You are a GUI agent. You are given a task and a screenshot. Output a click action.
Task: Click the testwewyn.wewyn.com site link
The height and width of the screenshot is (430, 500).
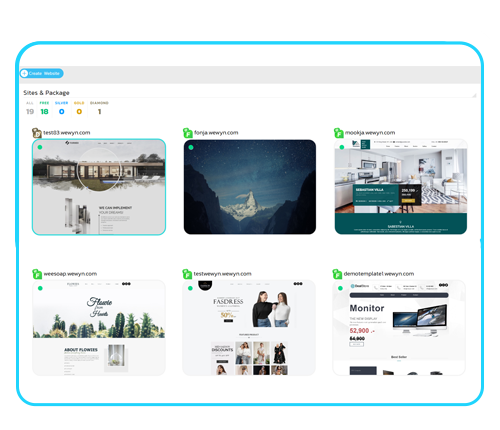[223, 274]
